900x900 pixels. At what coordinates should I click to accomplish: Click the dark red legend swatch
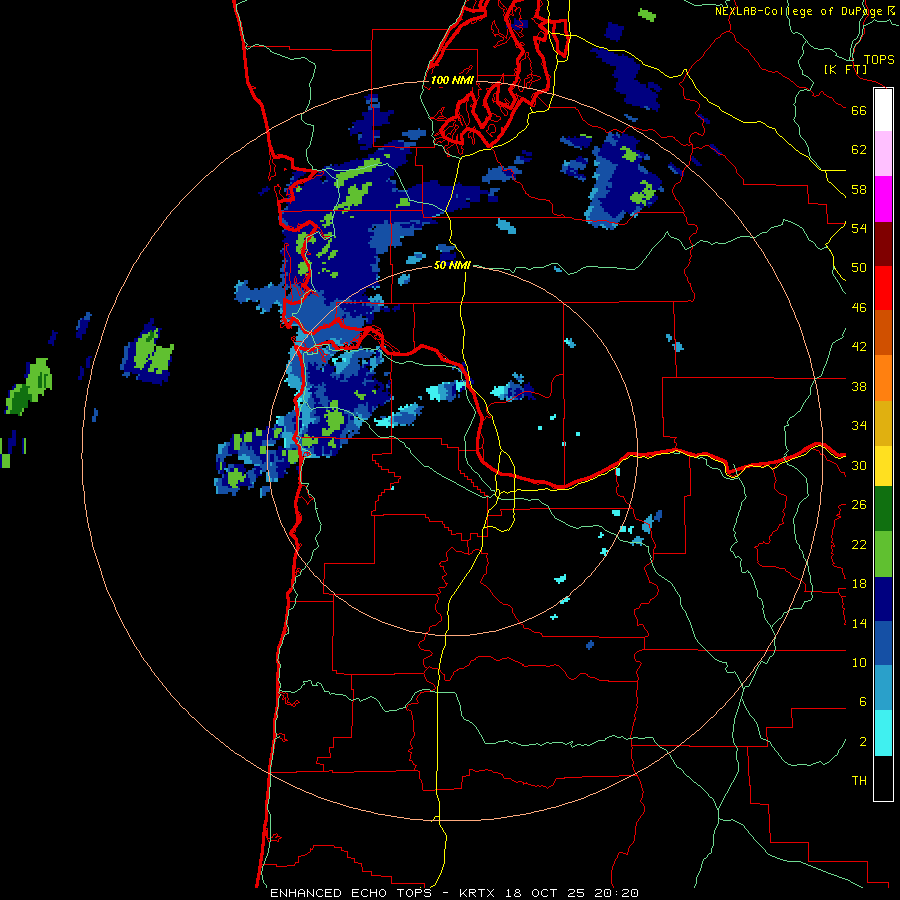(x=883, y=243)
